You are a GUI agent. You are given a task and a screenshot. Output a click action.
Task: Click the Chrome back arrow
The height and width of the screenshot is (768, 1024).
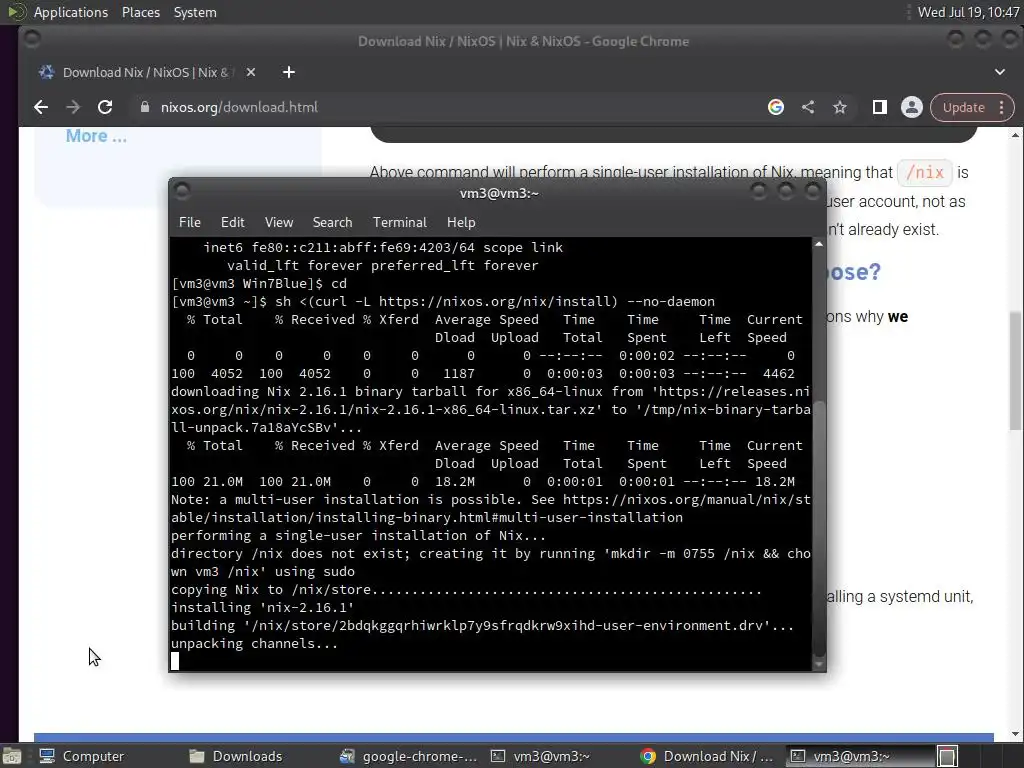[41, 107]
